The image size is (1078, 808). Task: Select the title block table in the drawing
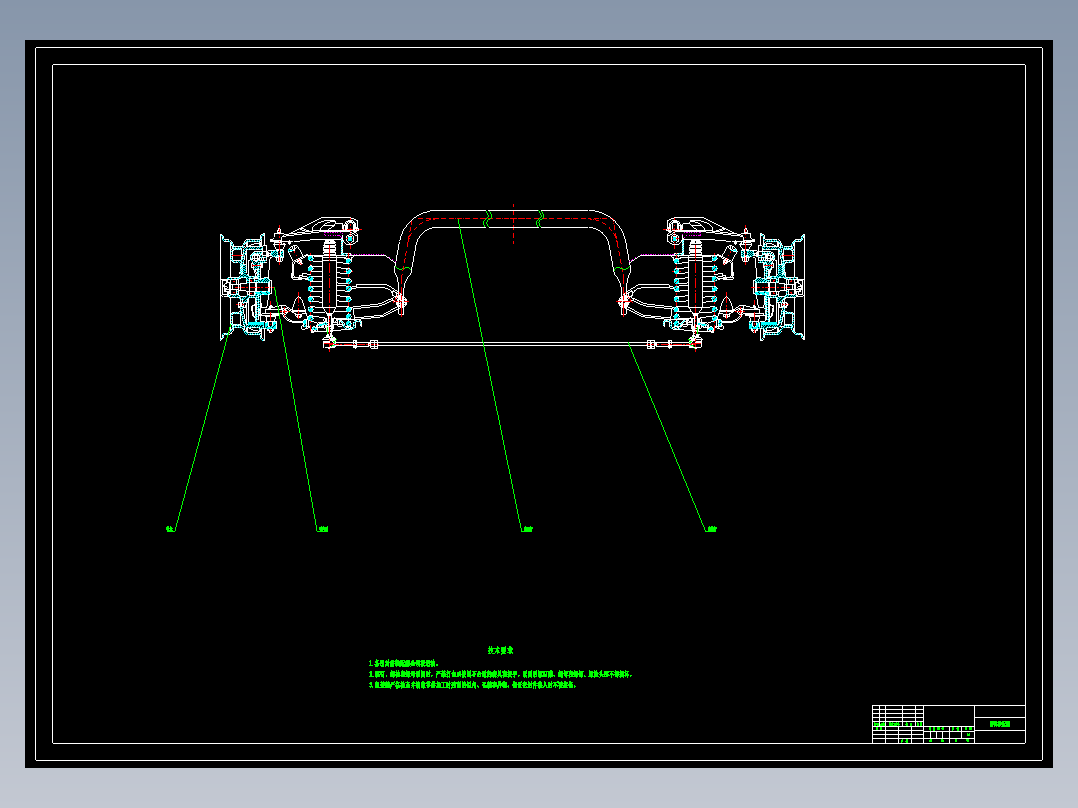click(949, 724)
